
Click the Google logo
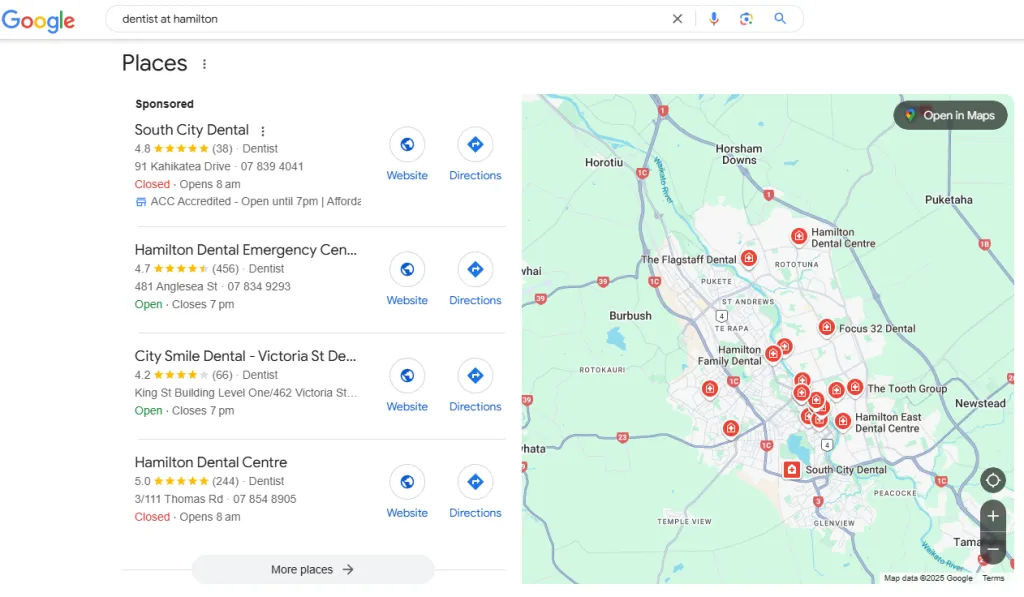38,20
